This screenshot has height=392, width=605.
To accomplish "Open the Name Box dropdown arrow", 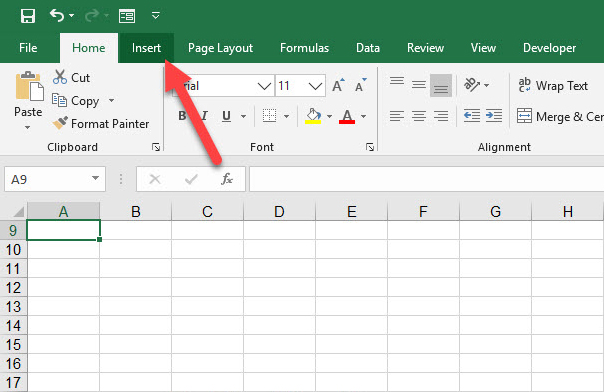I will coord(95,178).
